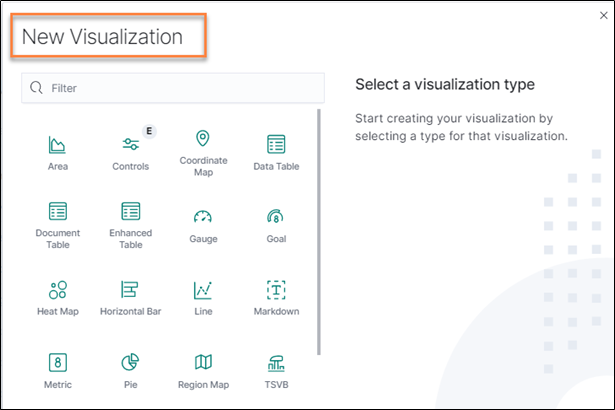Select the Area visualization icon
The width and height of the screenshot is (615, 410).
click(x=57, y=145)
